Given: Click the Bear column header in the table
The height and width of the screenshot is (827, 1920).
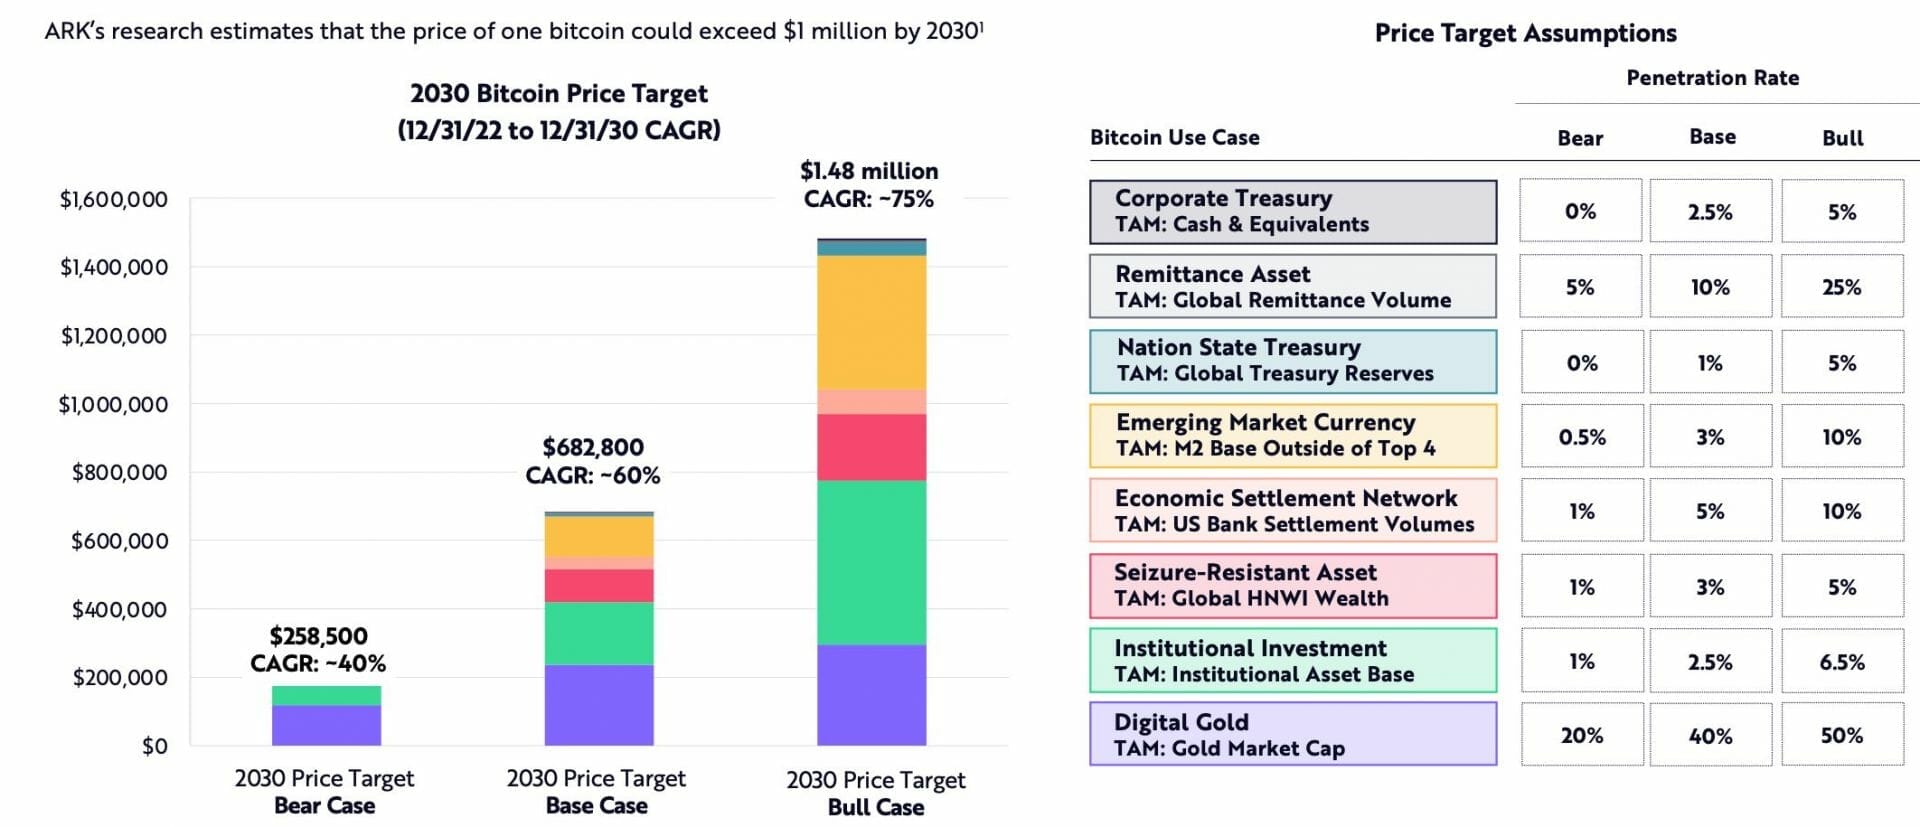Looking at the screenshot, I should [1580, 138].
